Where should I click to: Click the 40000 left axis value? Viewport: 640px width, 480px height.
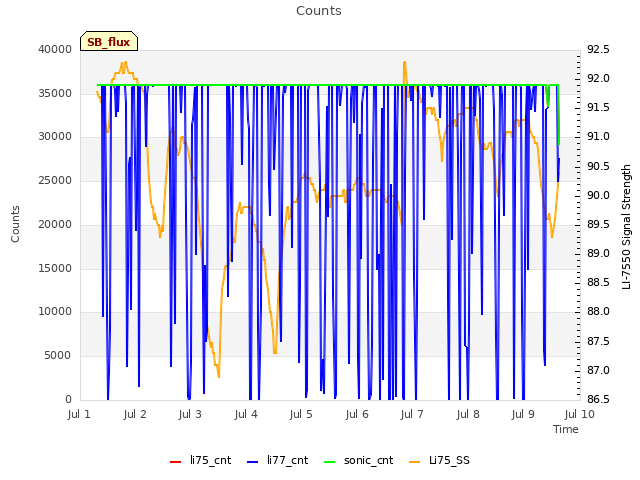pos(55,49)
